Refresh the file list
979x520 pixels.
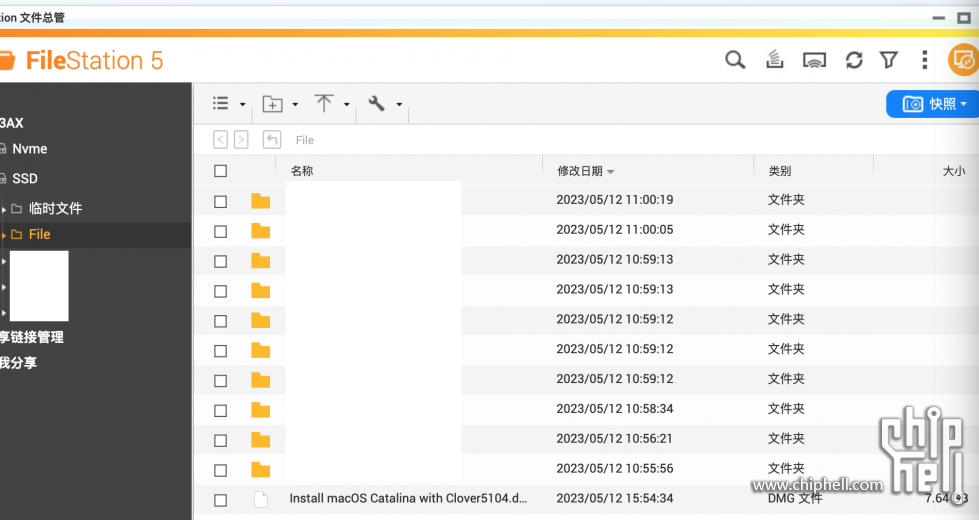pos(854,60)
